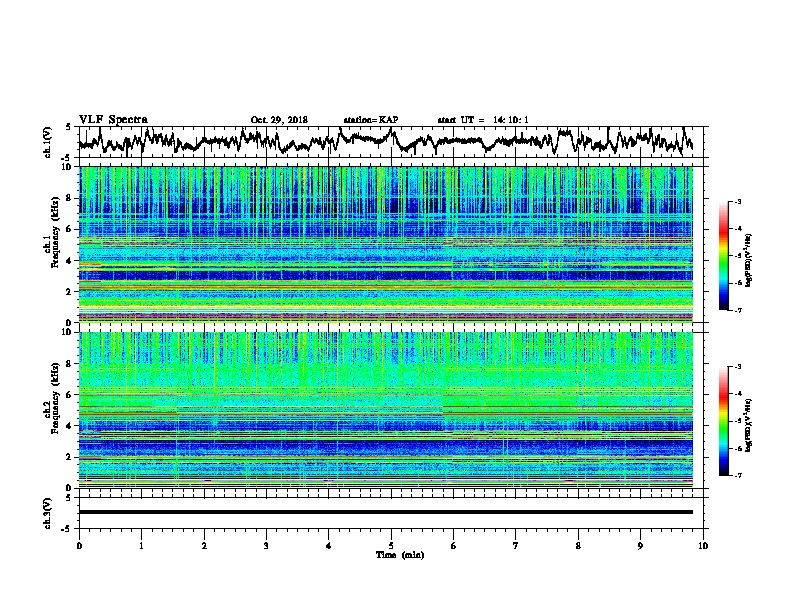Image resolution: width=792 pixels, height=612 pixels.
Task: Click the ch.1 voltage waveform trace
Action: [x=385, y=141]
